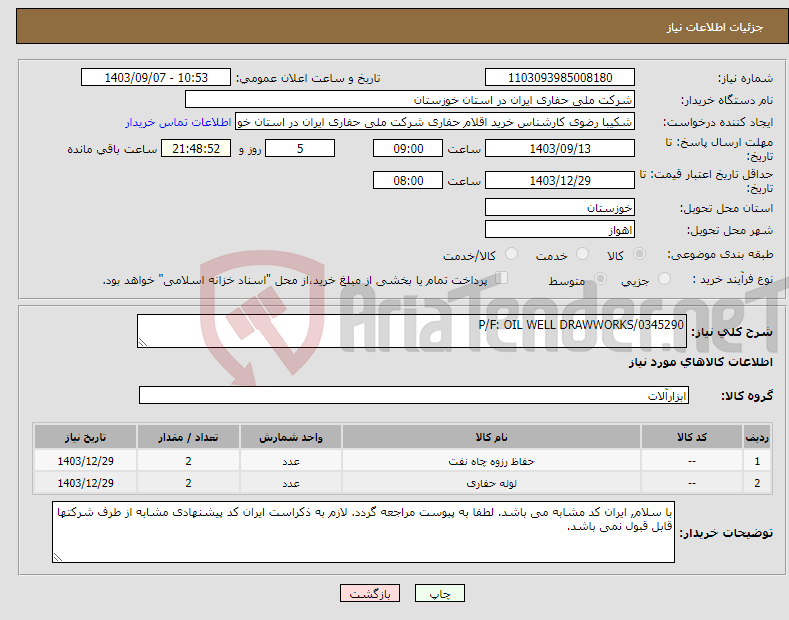This screenshot has height=620, width=789.
Task: Select the متوسط purchase type radio
Action: (600, 278)
